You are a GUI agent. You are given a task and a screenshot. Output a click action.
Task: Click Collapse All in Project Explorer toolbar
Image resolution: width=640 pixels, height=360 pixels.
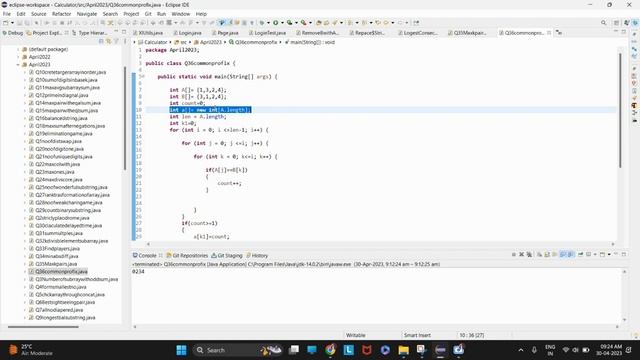click(x=101, y=41)
